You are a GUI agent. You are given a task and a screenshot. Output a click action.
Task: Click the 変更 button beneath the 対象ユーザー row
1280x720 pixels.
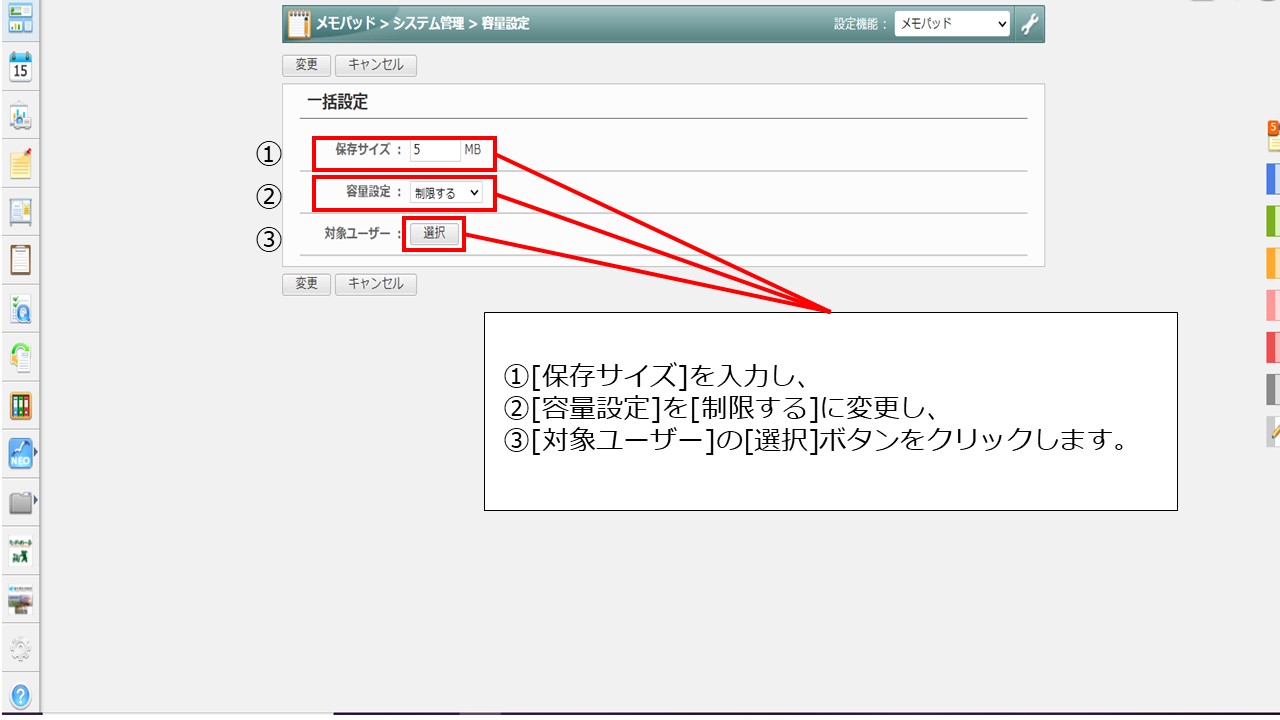pos(306,284)
